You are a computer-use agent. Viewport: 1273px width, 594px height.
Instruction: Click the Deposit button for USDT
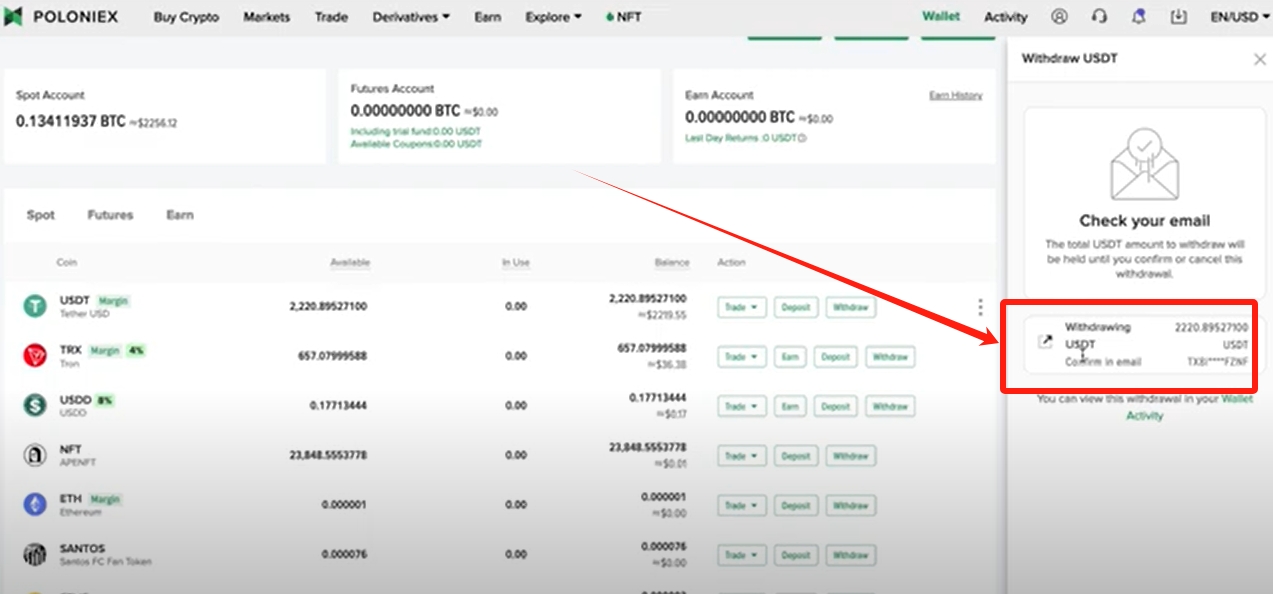tap(796, 307)
